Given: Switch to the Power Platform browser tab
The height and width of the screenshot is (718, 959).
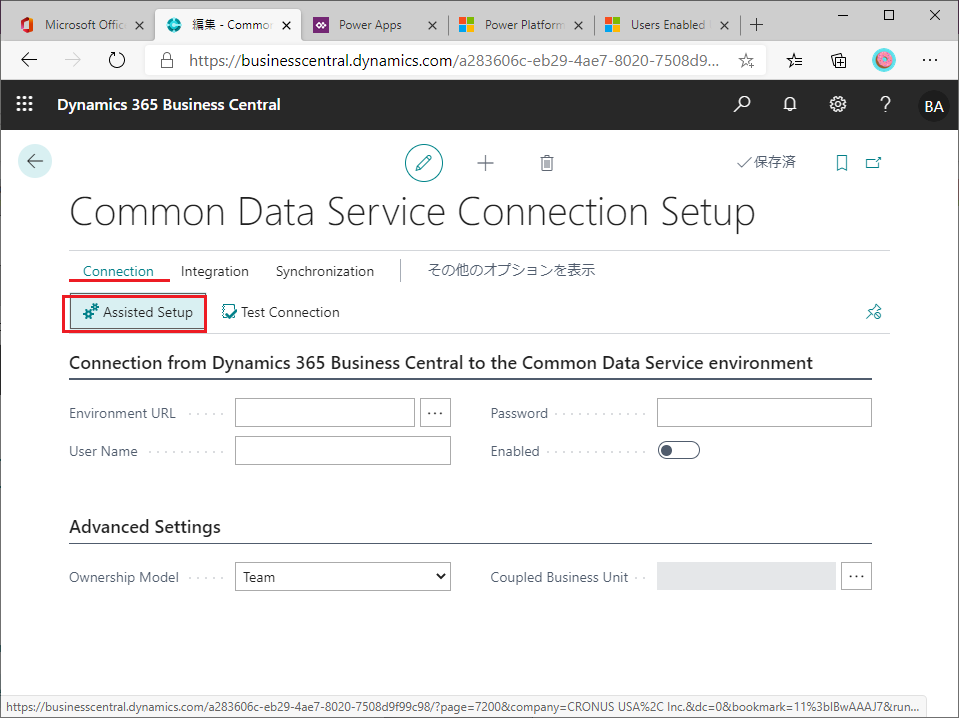Looking at the screenshot, I should (x=522, y=25).
